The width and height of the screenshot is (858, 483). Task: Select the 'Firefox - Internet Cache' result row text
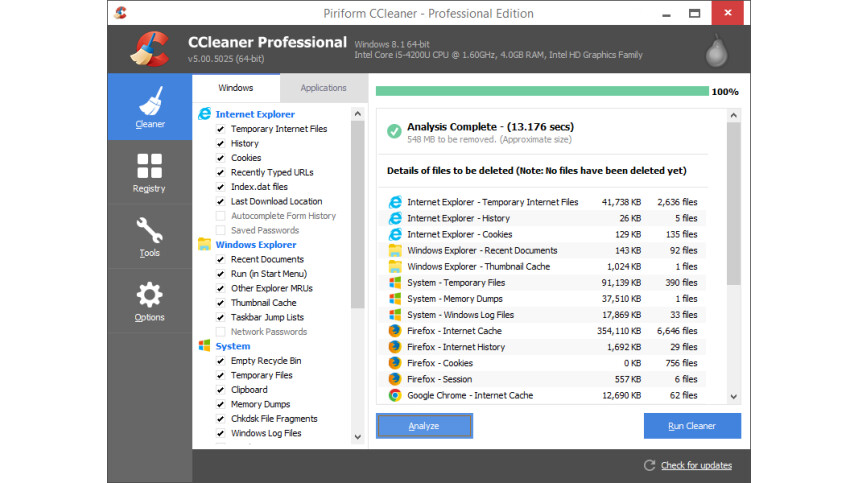point(454,331)
